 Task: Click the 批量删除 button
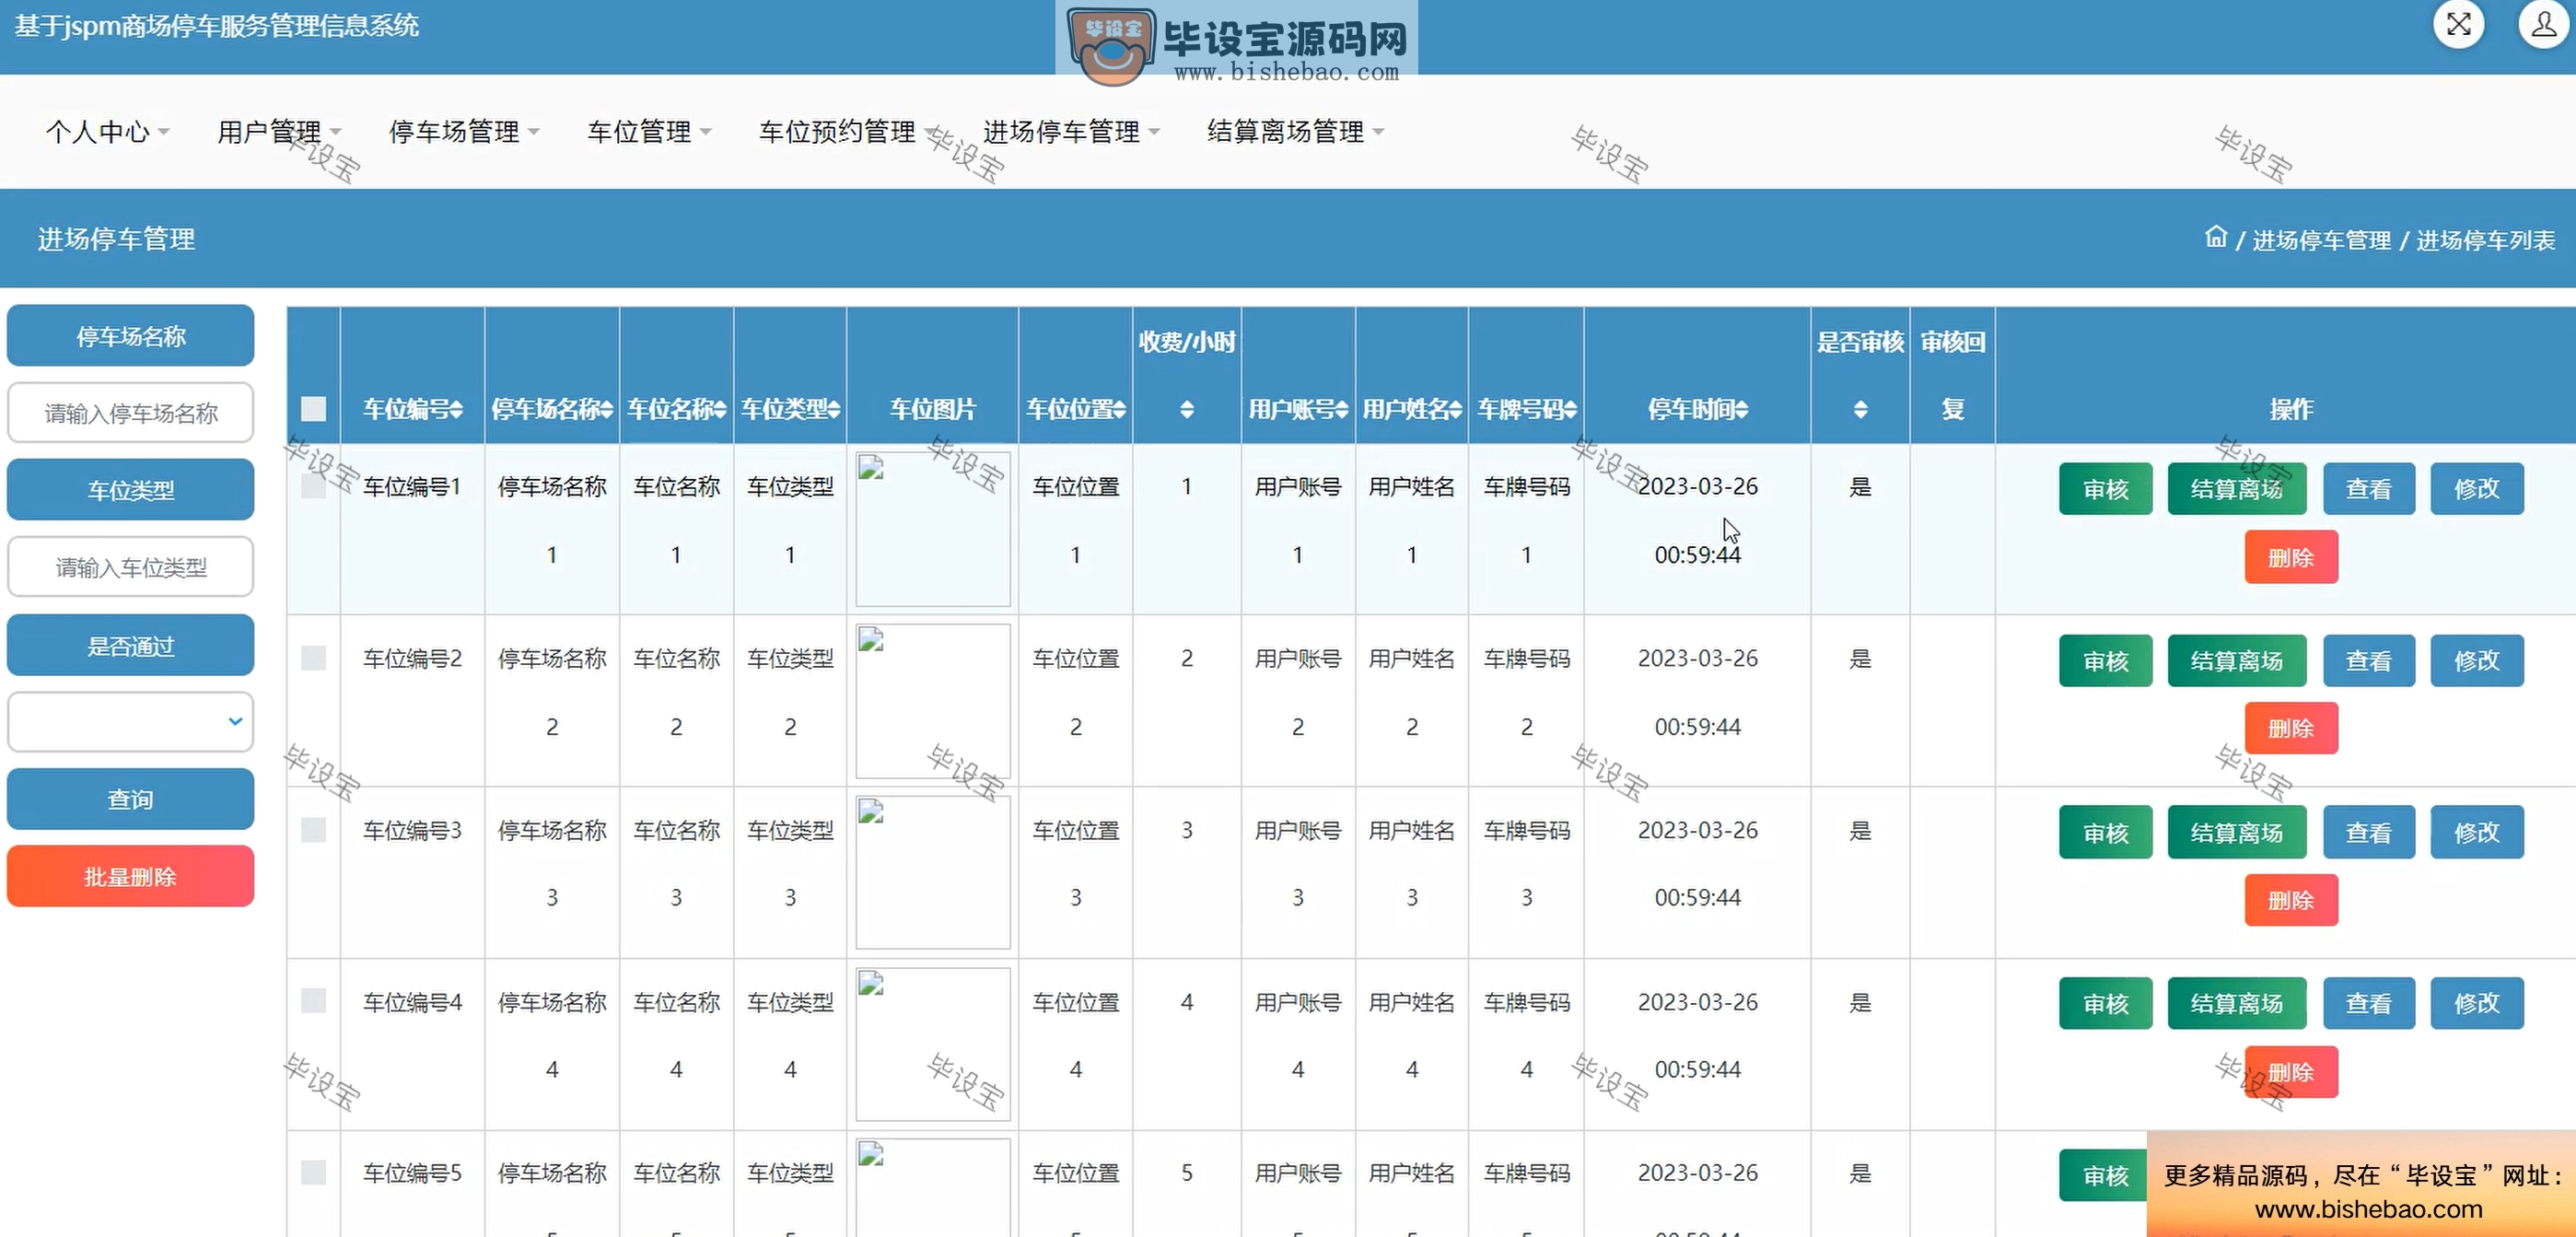[130, 876]
